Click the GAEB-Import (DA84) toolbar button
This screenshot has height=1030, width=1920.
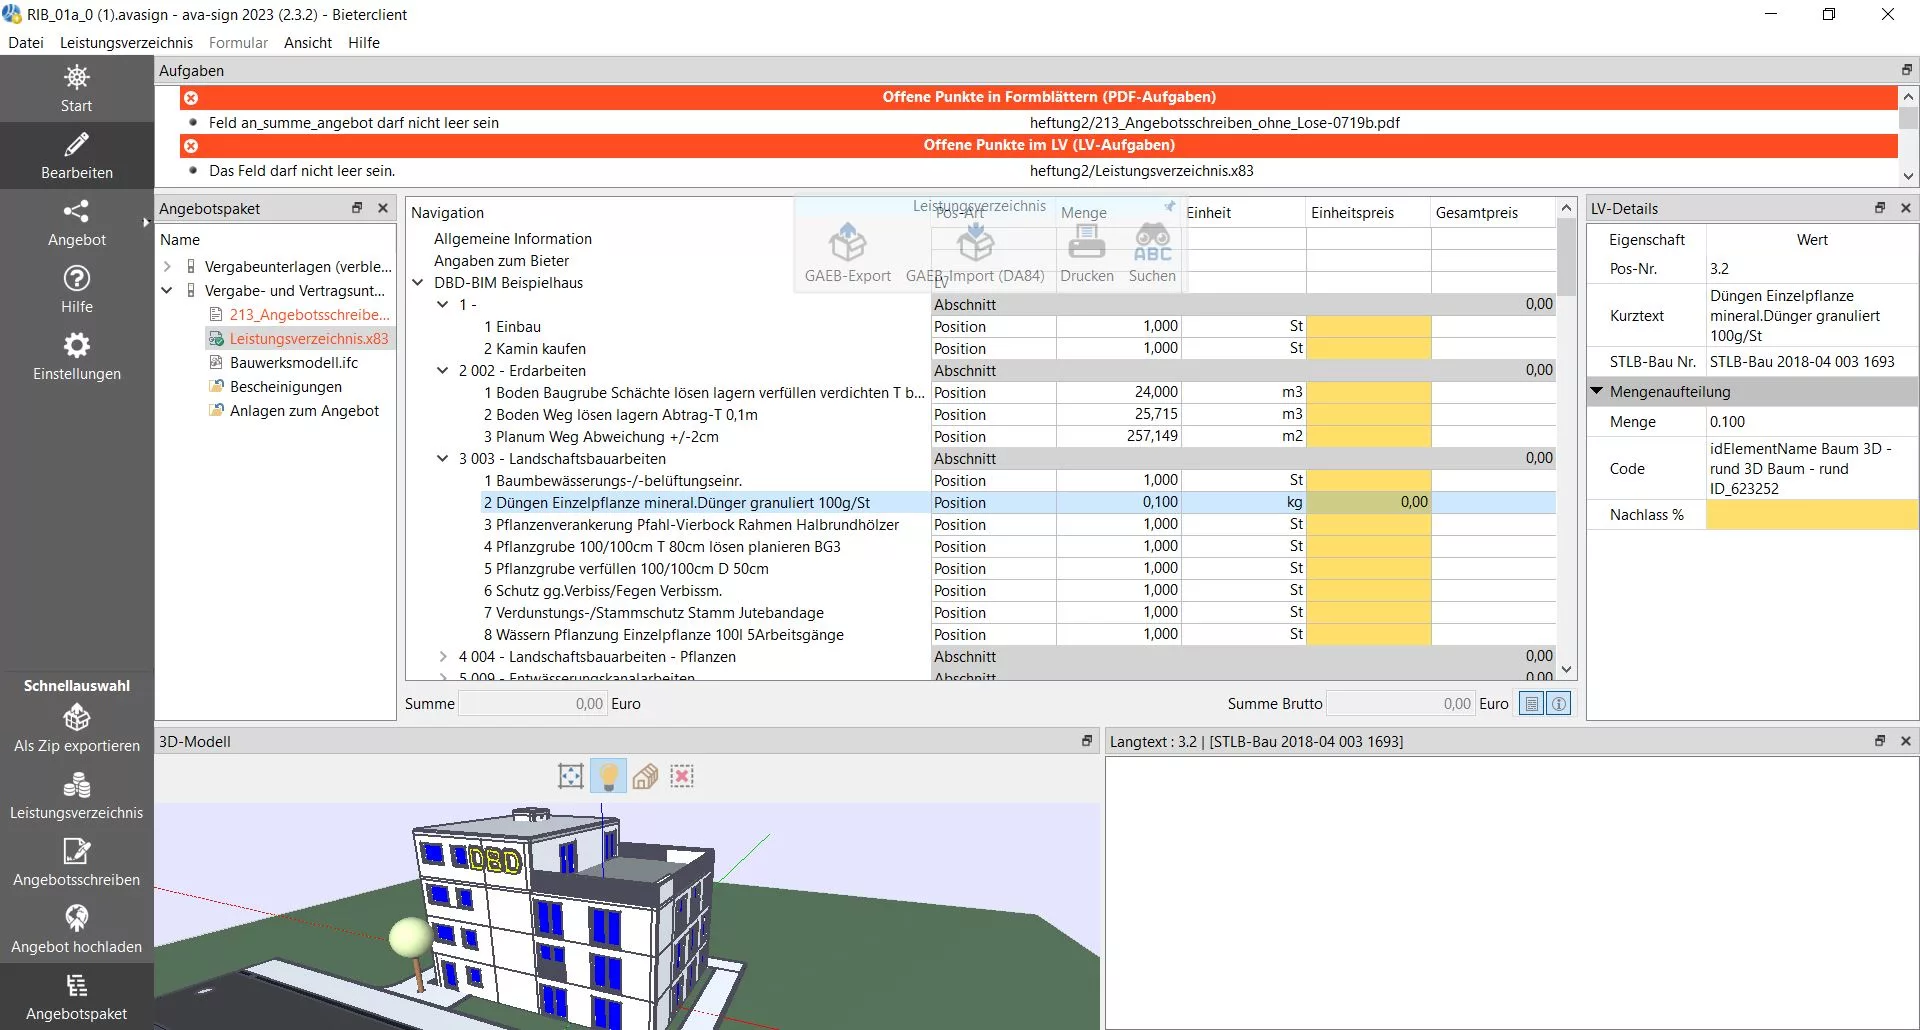point(975,253)
